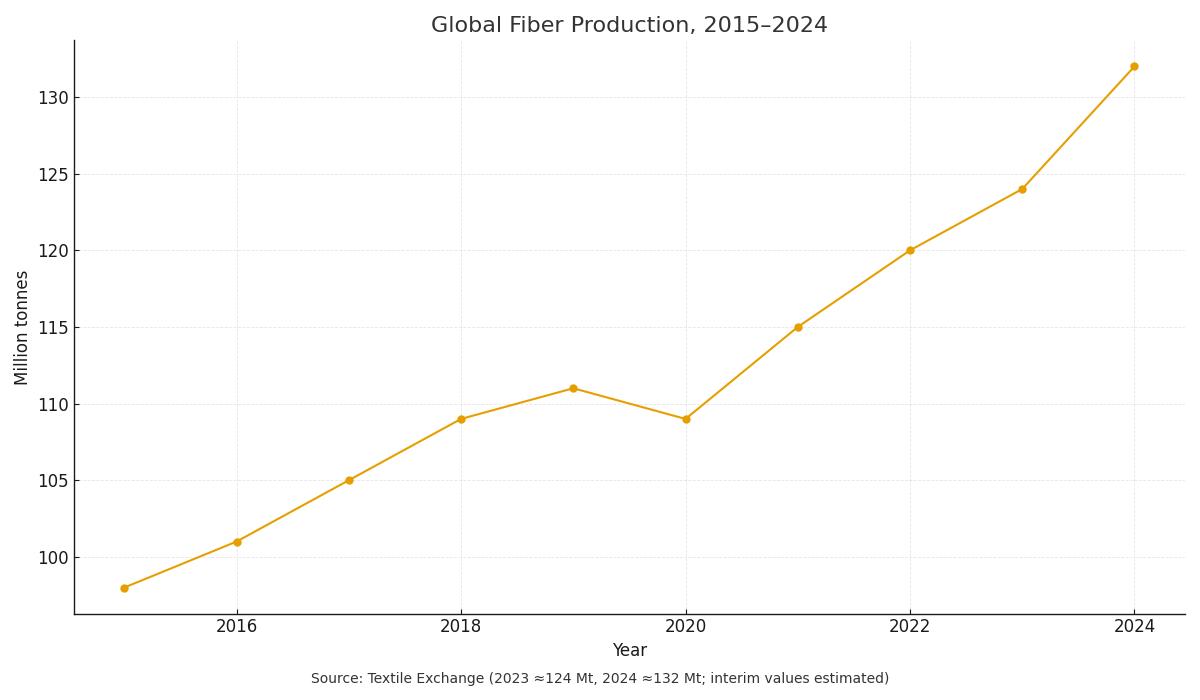Click the 2016 x-axis tick label
Screen dimensions: 1200x700
click(236, 623)
